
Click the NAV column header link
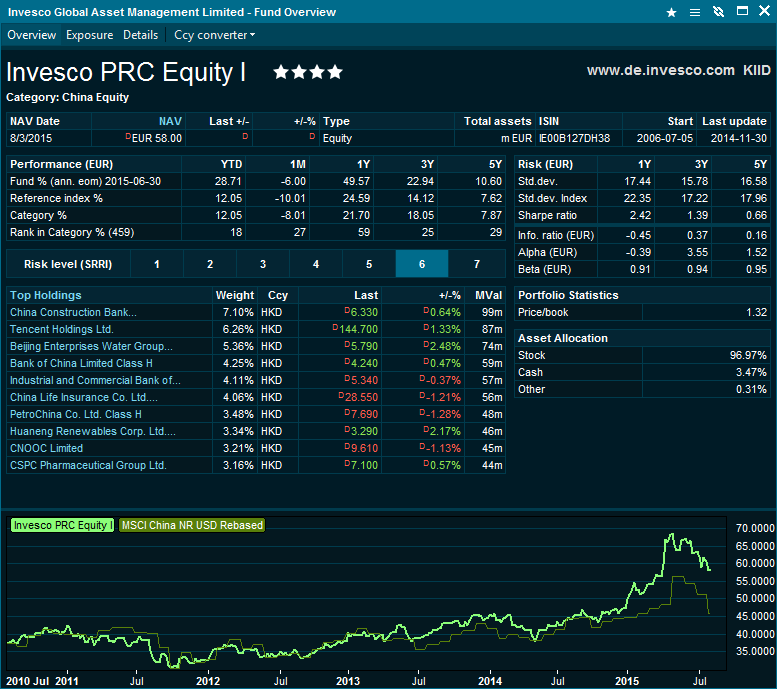point(170,121)
